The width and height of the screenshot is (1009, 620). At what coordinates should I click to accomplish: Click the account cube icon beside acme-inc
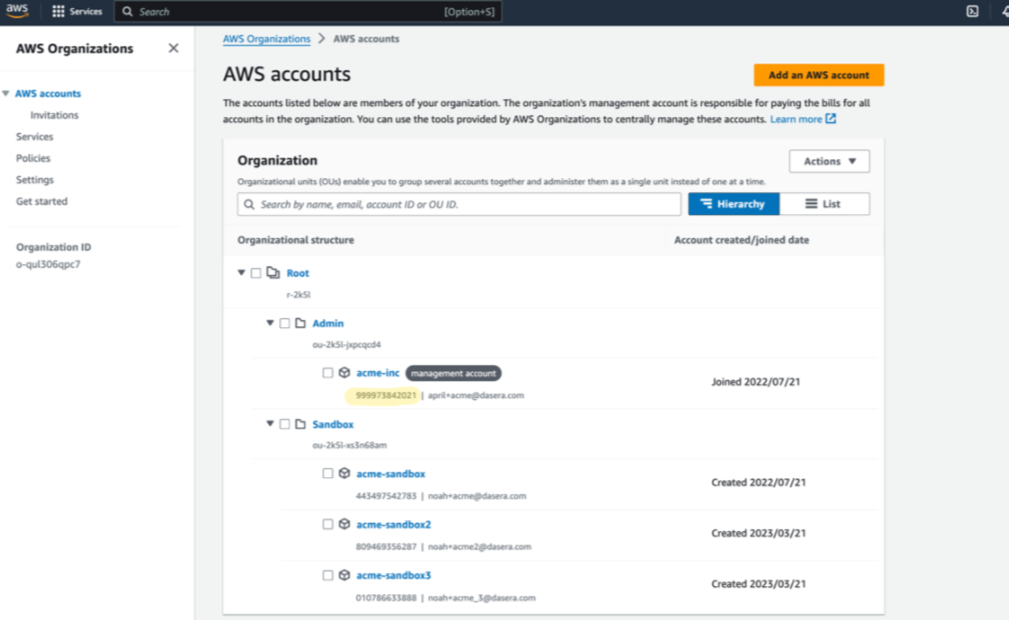pos(344,372)
